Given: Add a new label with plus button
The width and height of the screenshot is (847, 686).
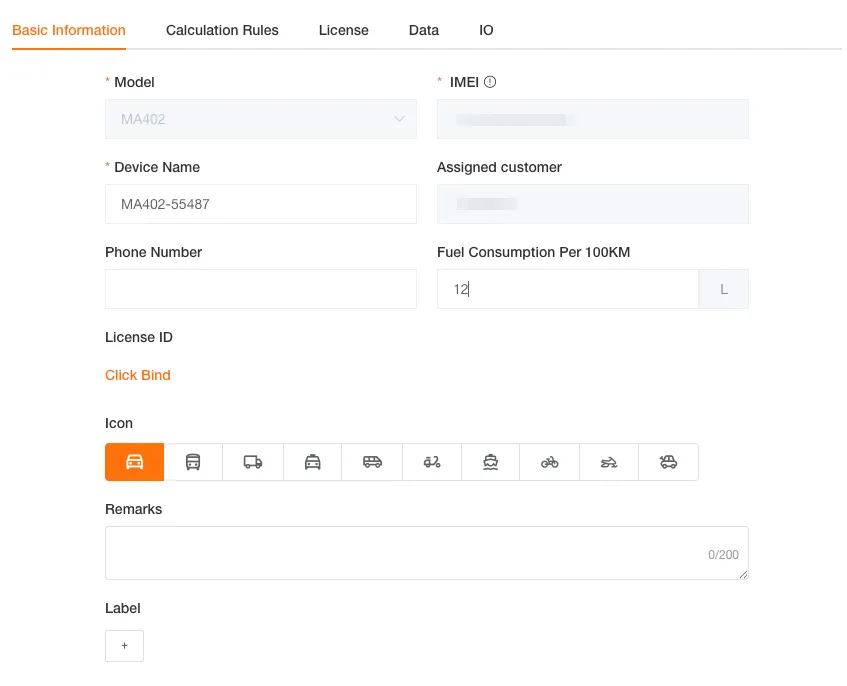Looking at the screenshot, I should (124, 646).
